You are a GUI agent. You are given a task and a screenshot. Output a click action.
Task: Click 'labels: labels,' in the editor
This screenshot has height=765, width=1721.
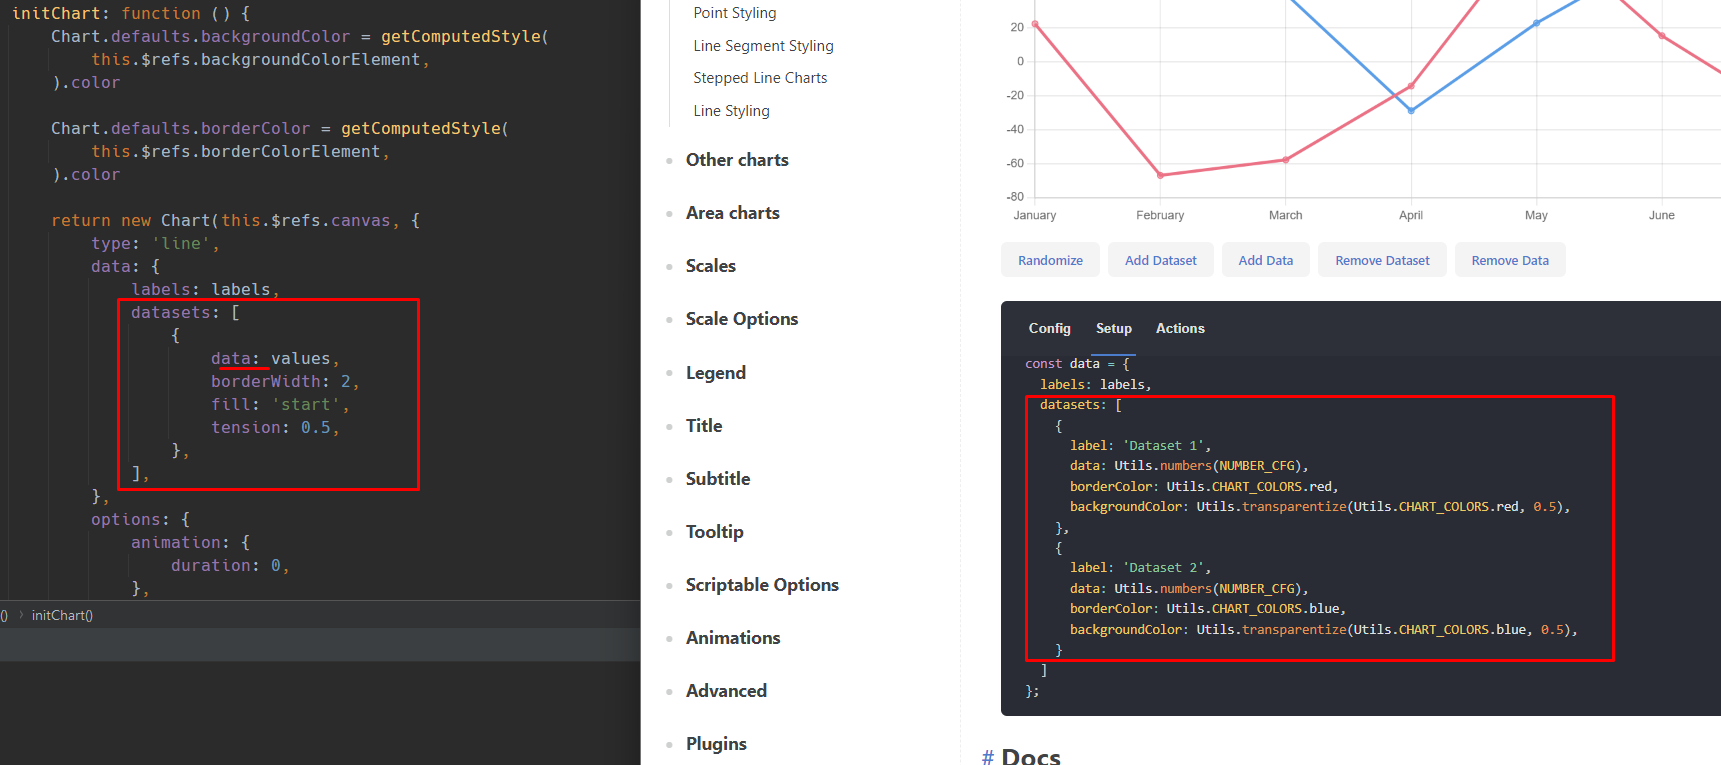[205, 289]
